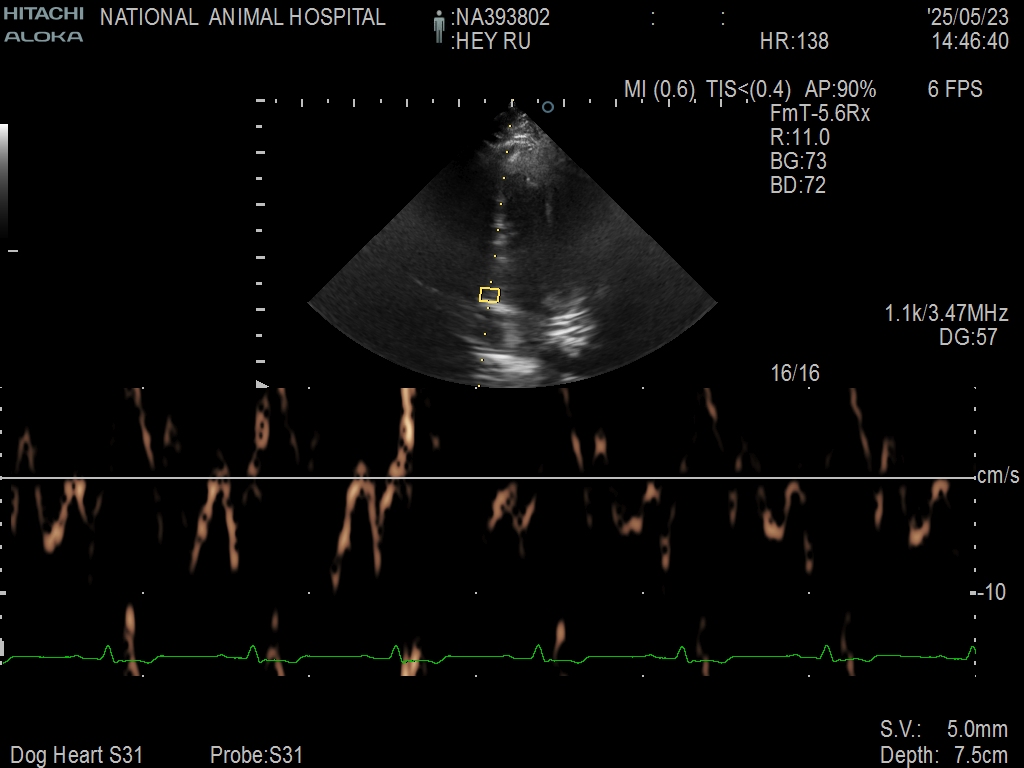Click the Depth 7.5cm value
Screen dimensions: 1024x768
click(943, 755)
